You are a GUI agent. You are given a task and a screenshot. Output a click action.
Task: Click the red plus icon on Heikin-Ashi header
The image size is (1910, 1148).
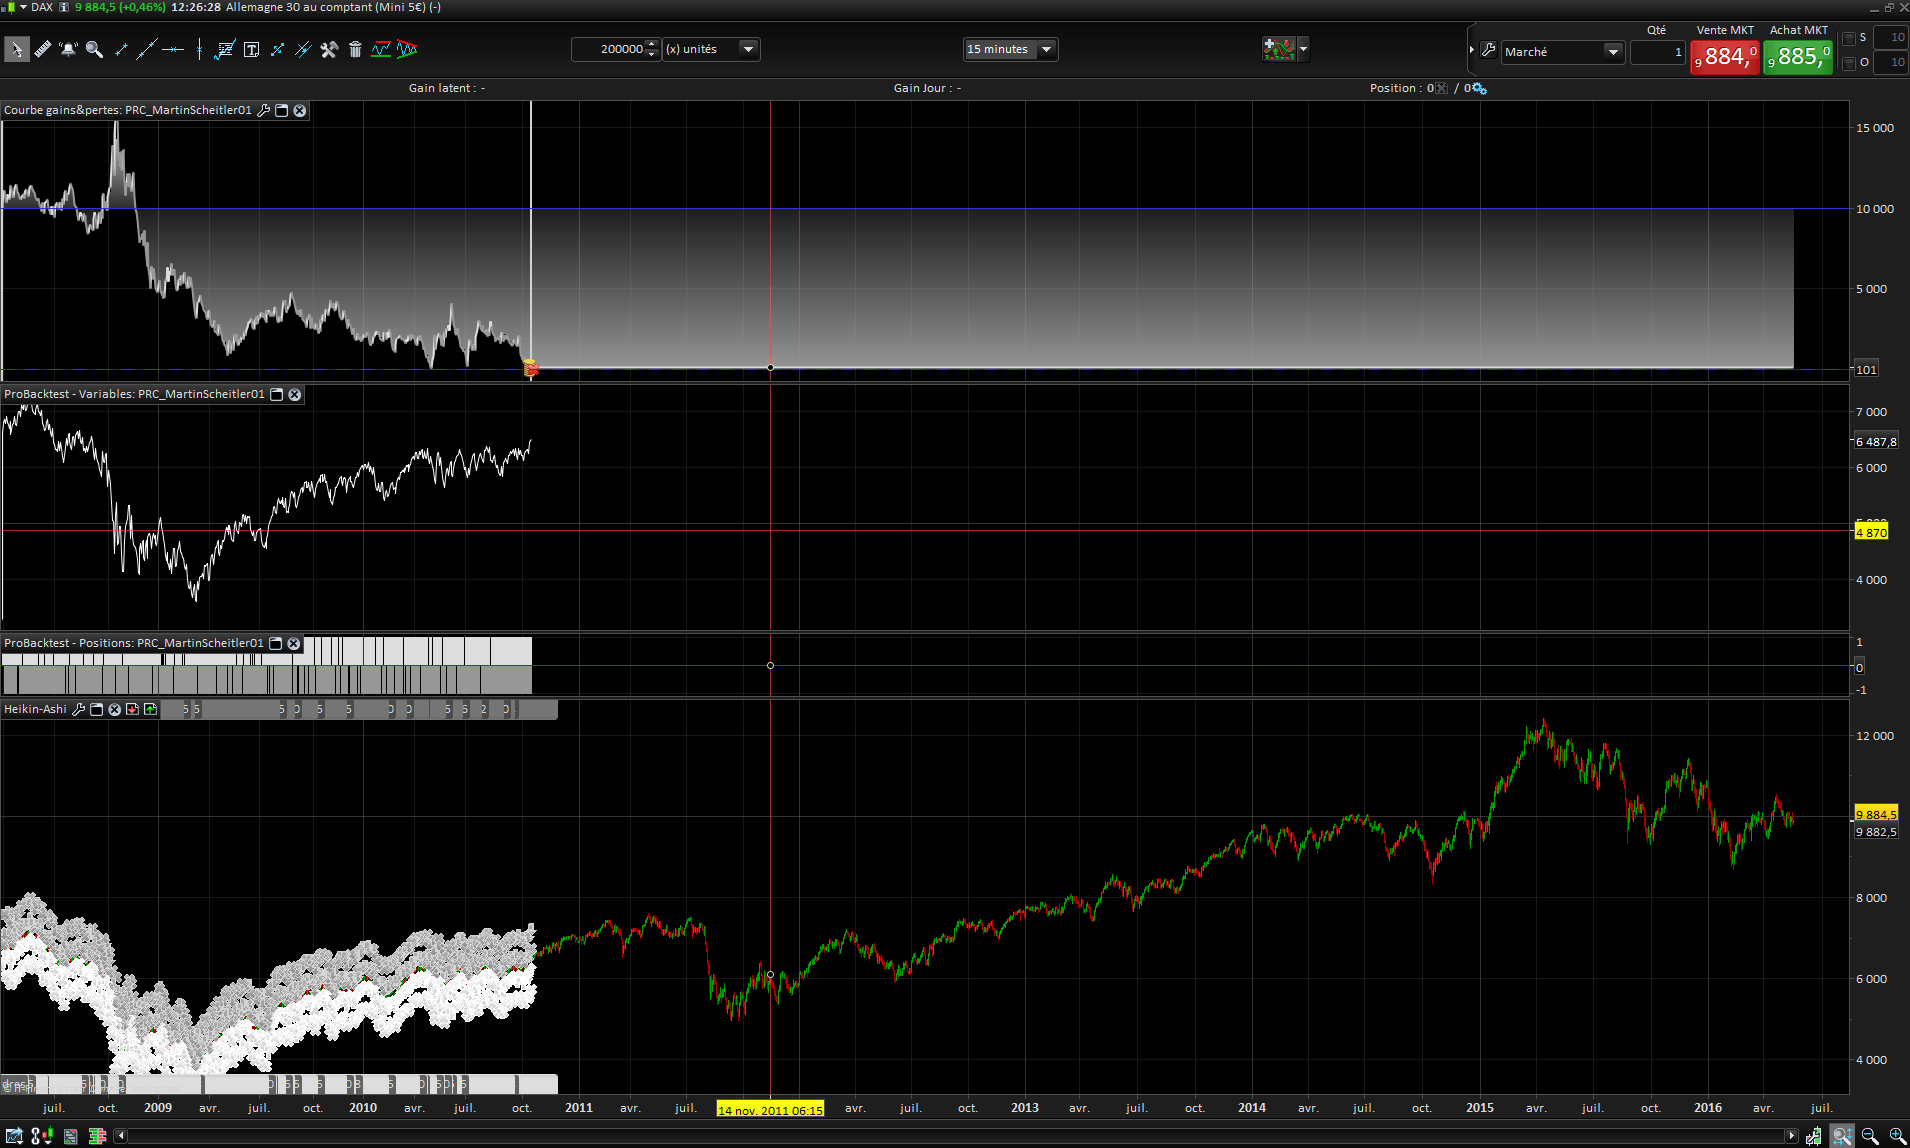point(132,709)
